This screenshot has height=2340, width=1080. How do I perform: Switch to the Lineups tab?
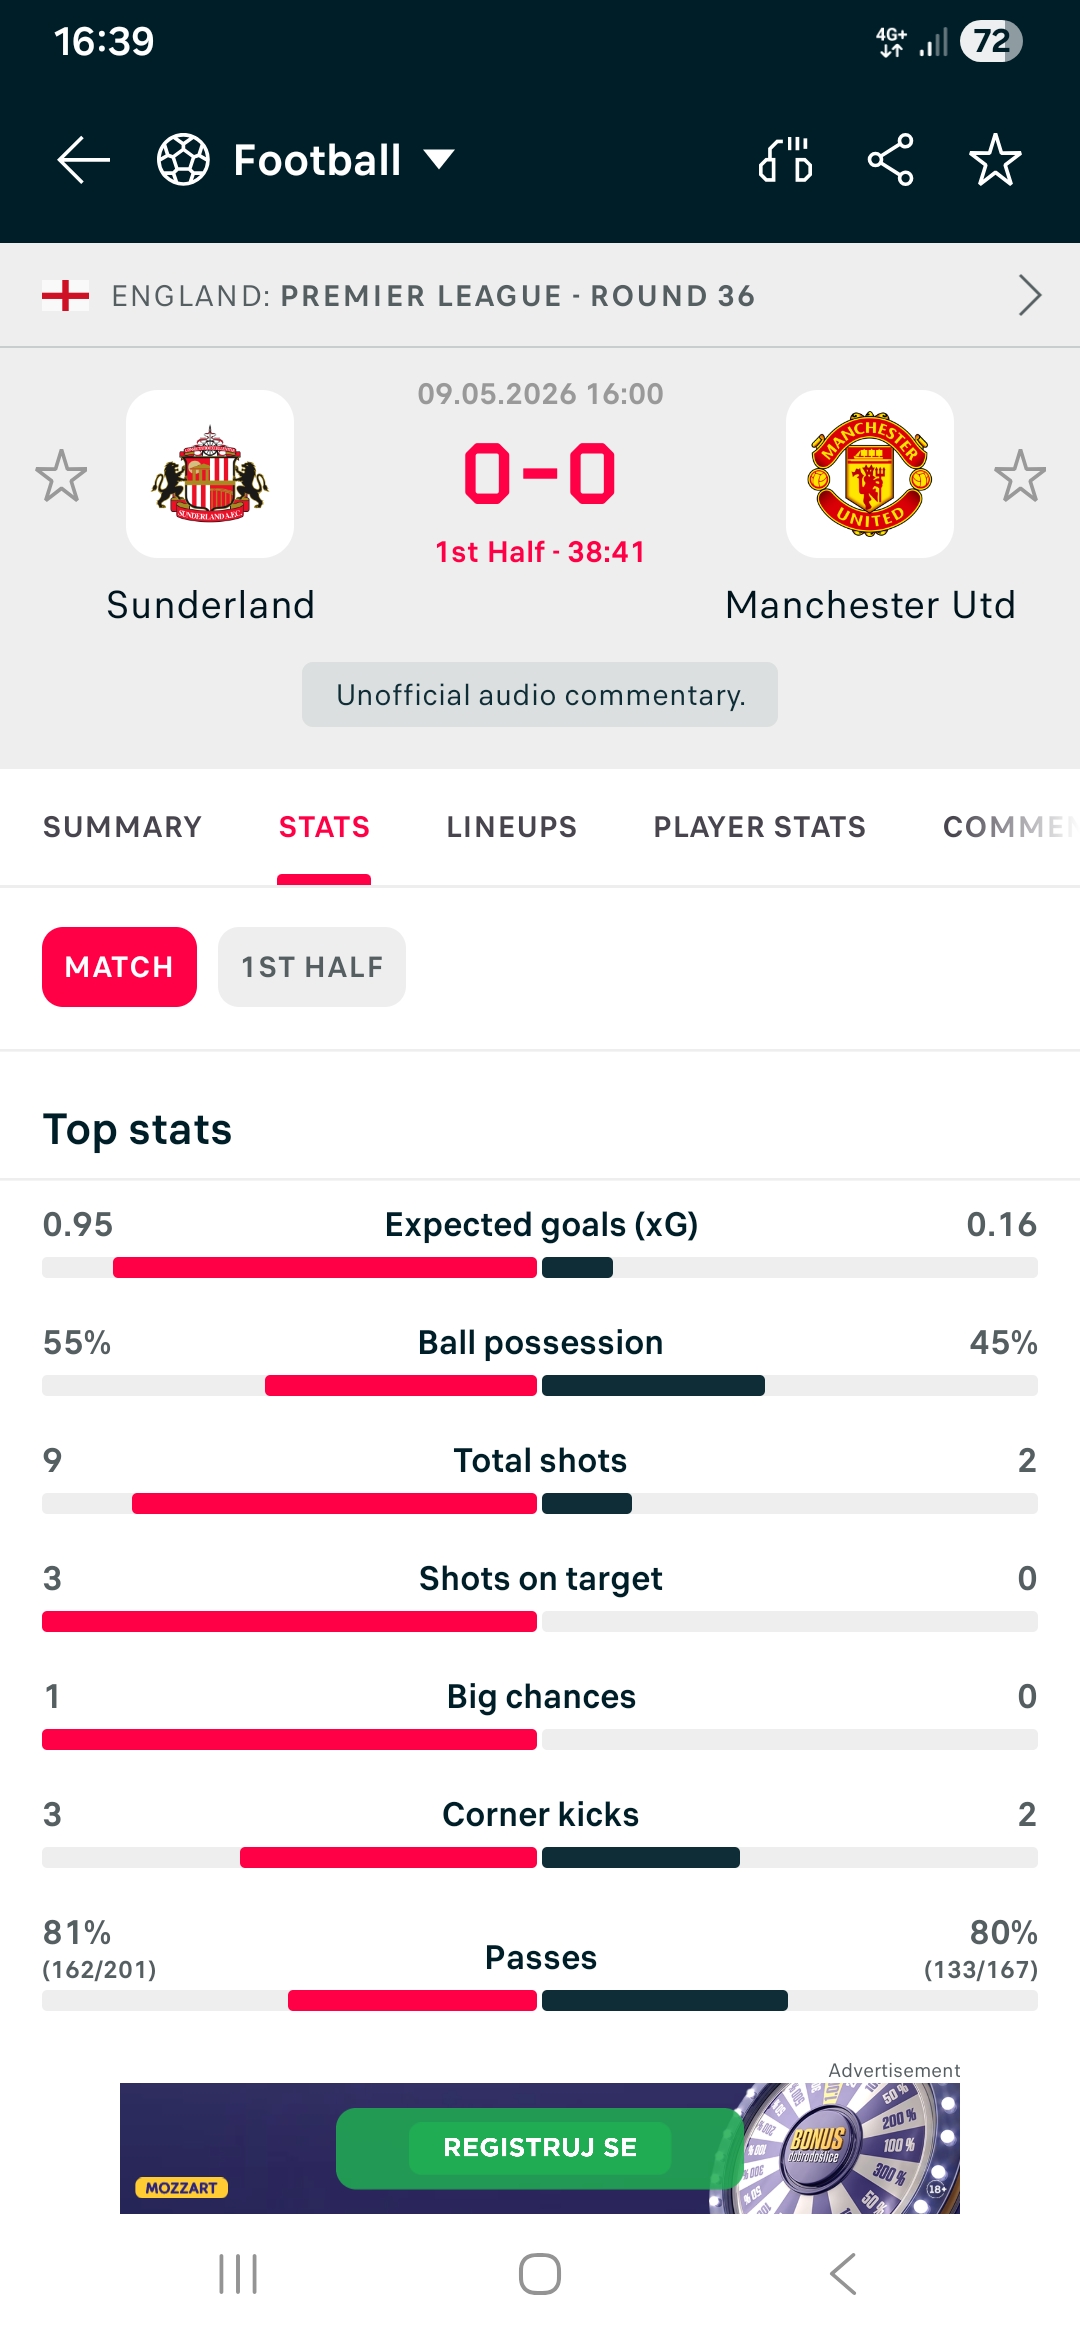tap(512, 827)
